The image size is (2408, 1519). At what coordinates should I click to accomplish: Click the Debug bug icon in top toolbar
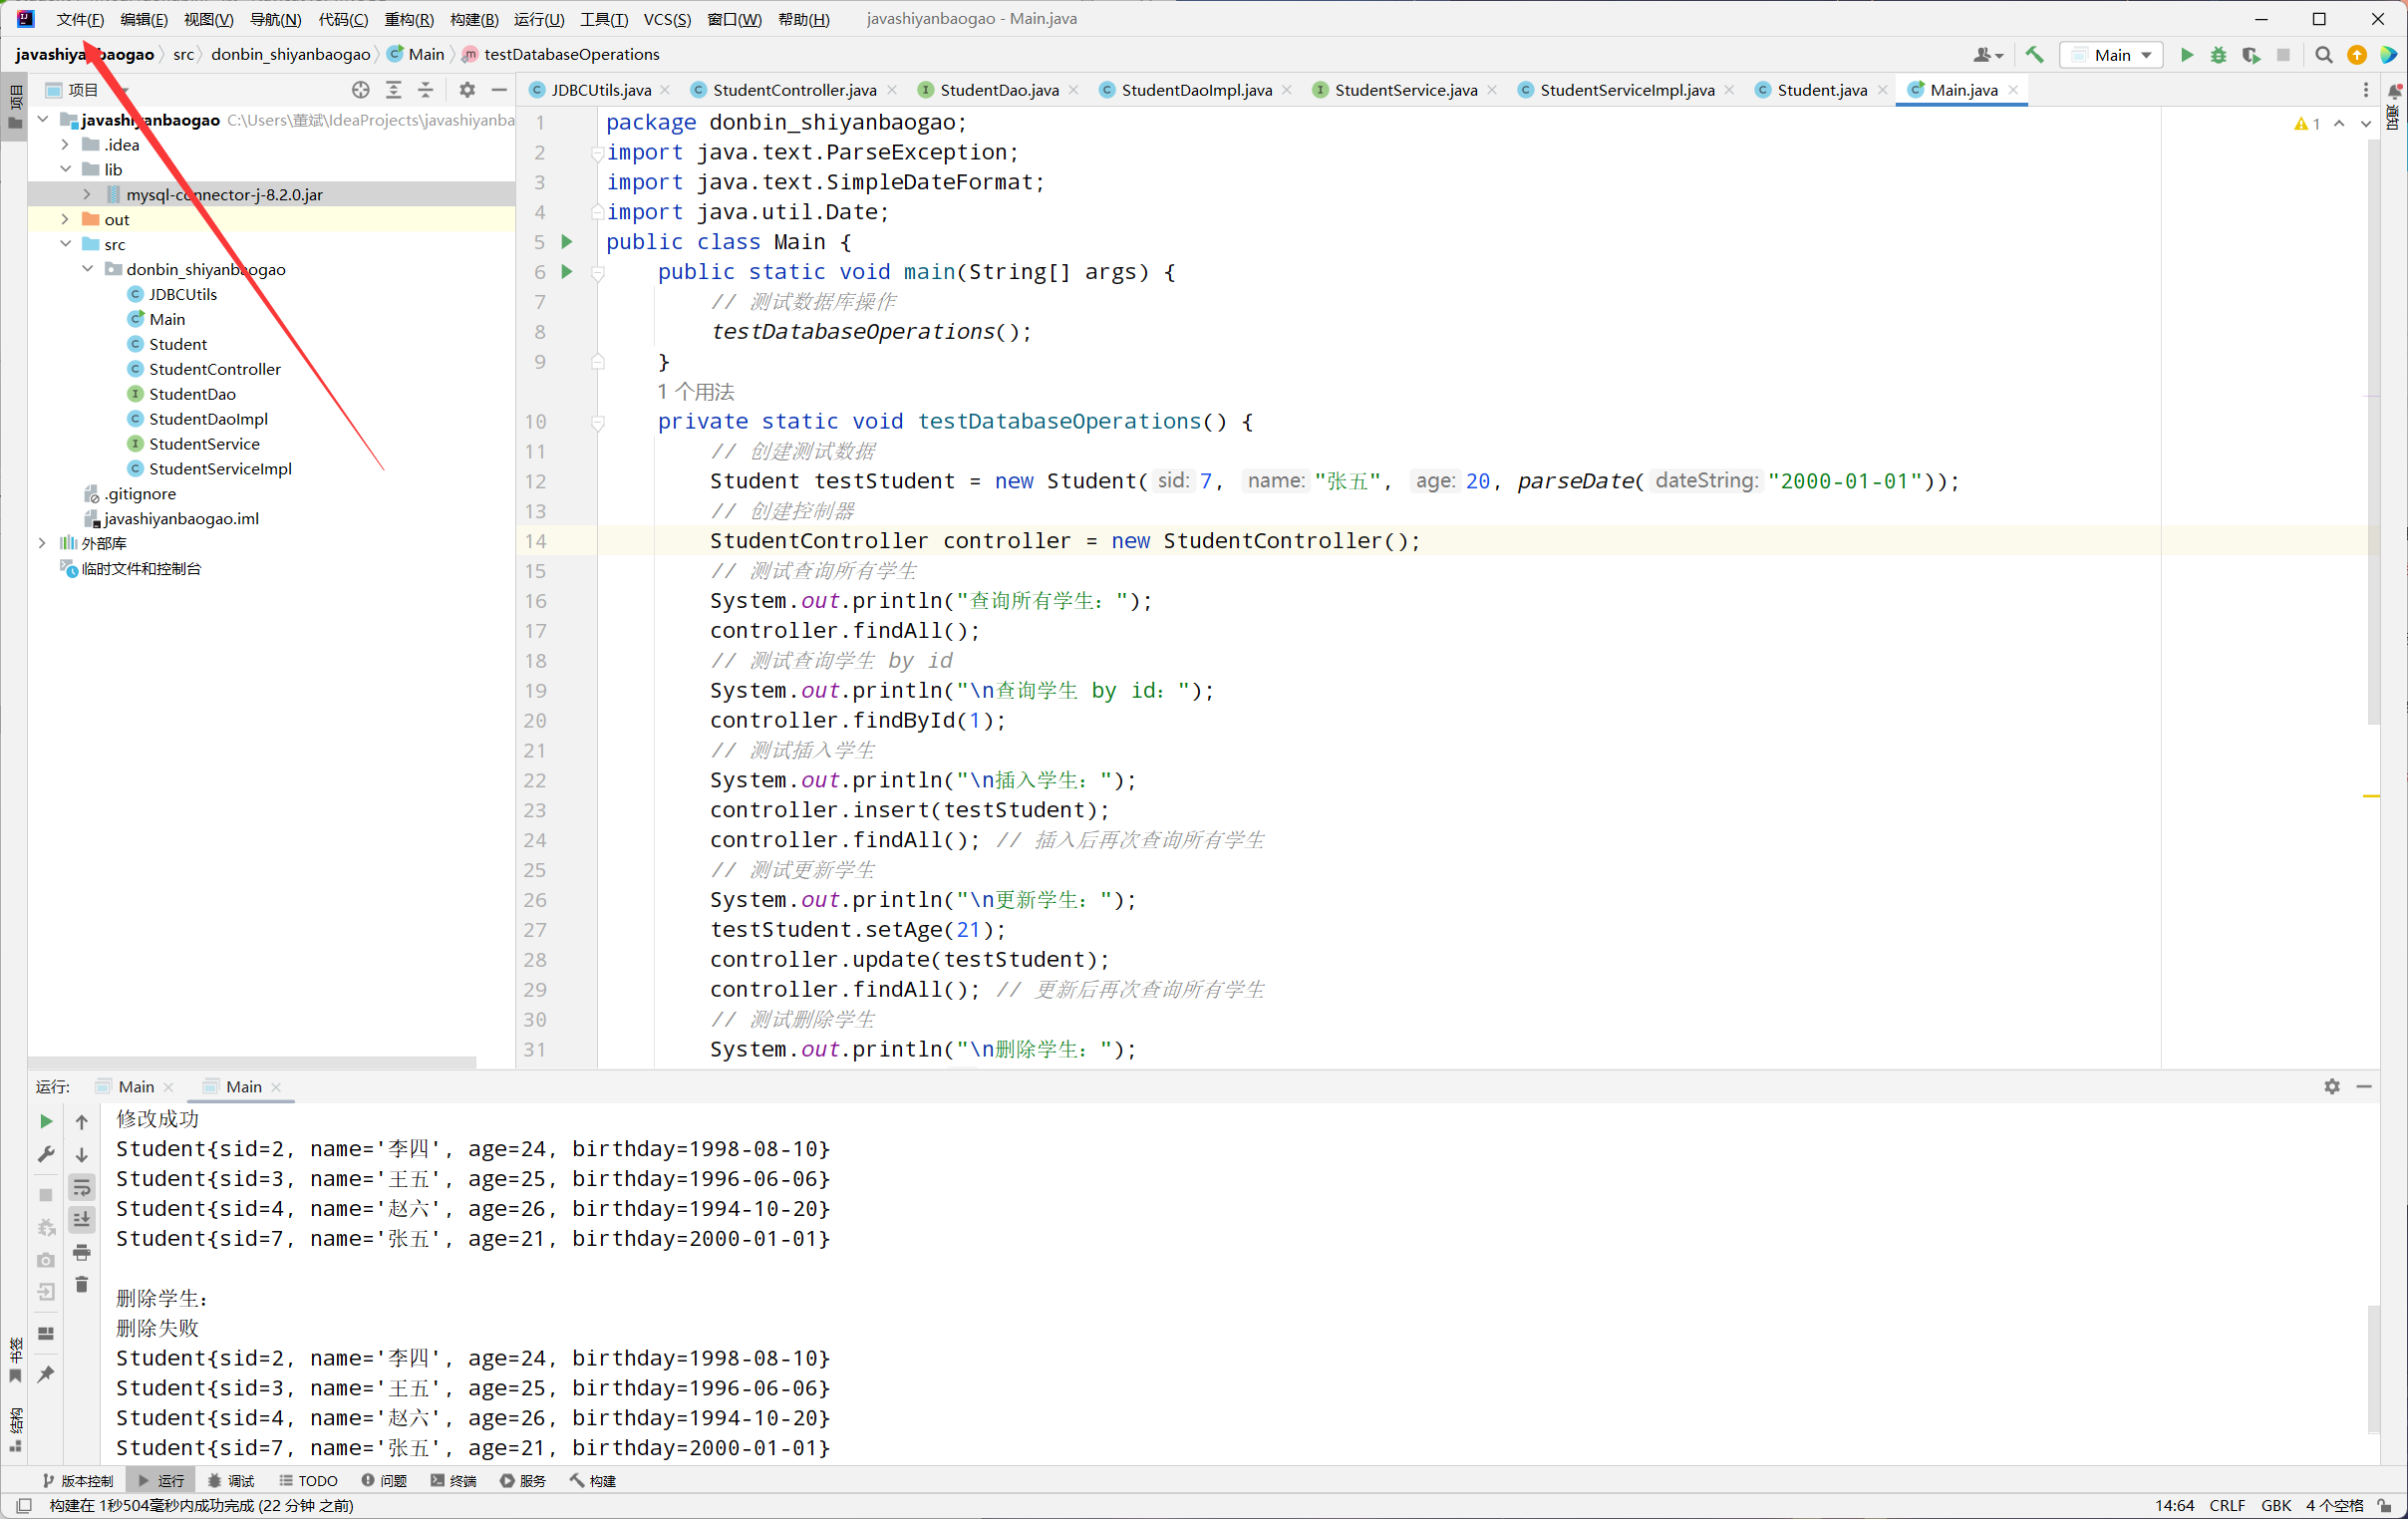click(x=2218, y=55)
